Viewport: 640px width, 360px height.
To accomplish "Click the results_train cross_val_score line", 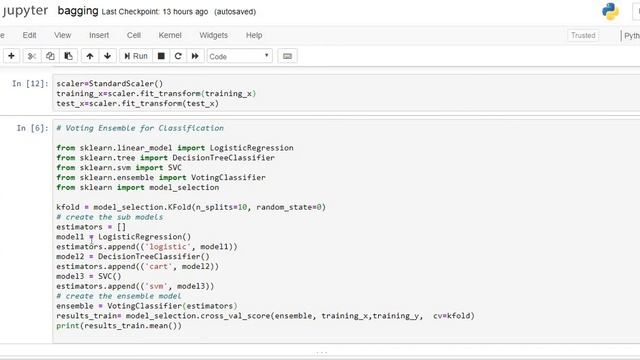I will (266, 316).
